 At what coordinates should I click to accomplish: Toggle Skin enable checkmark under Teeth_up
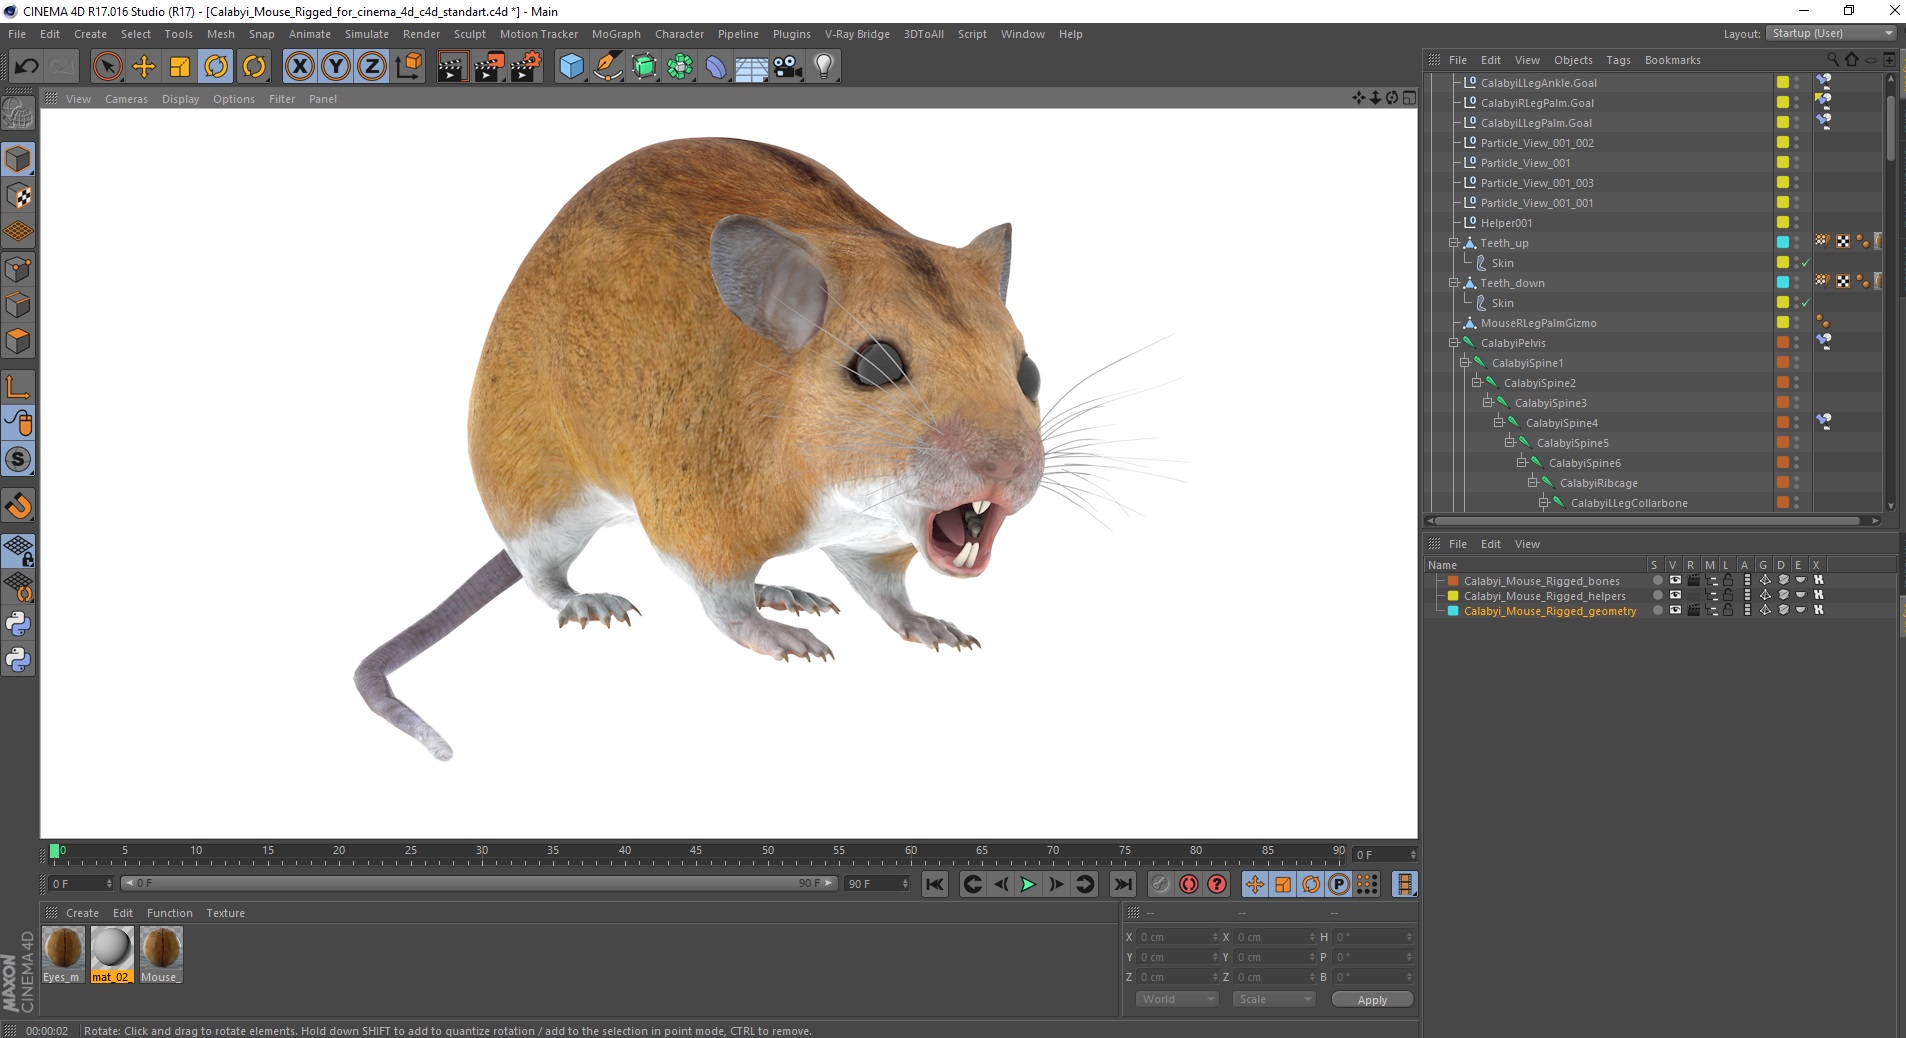click(1806, 263)
